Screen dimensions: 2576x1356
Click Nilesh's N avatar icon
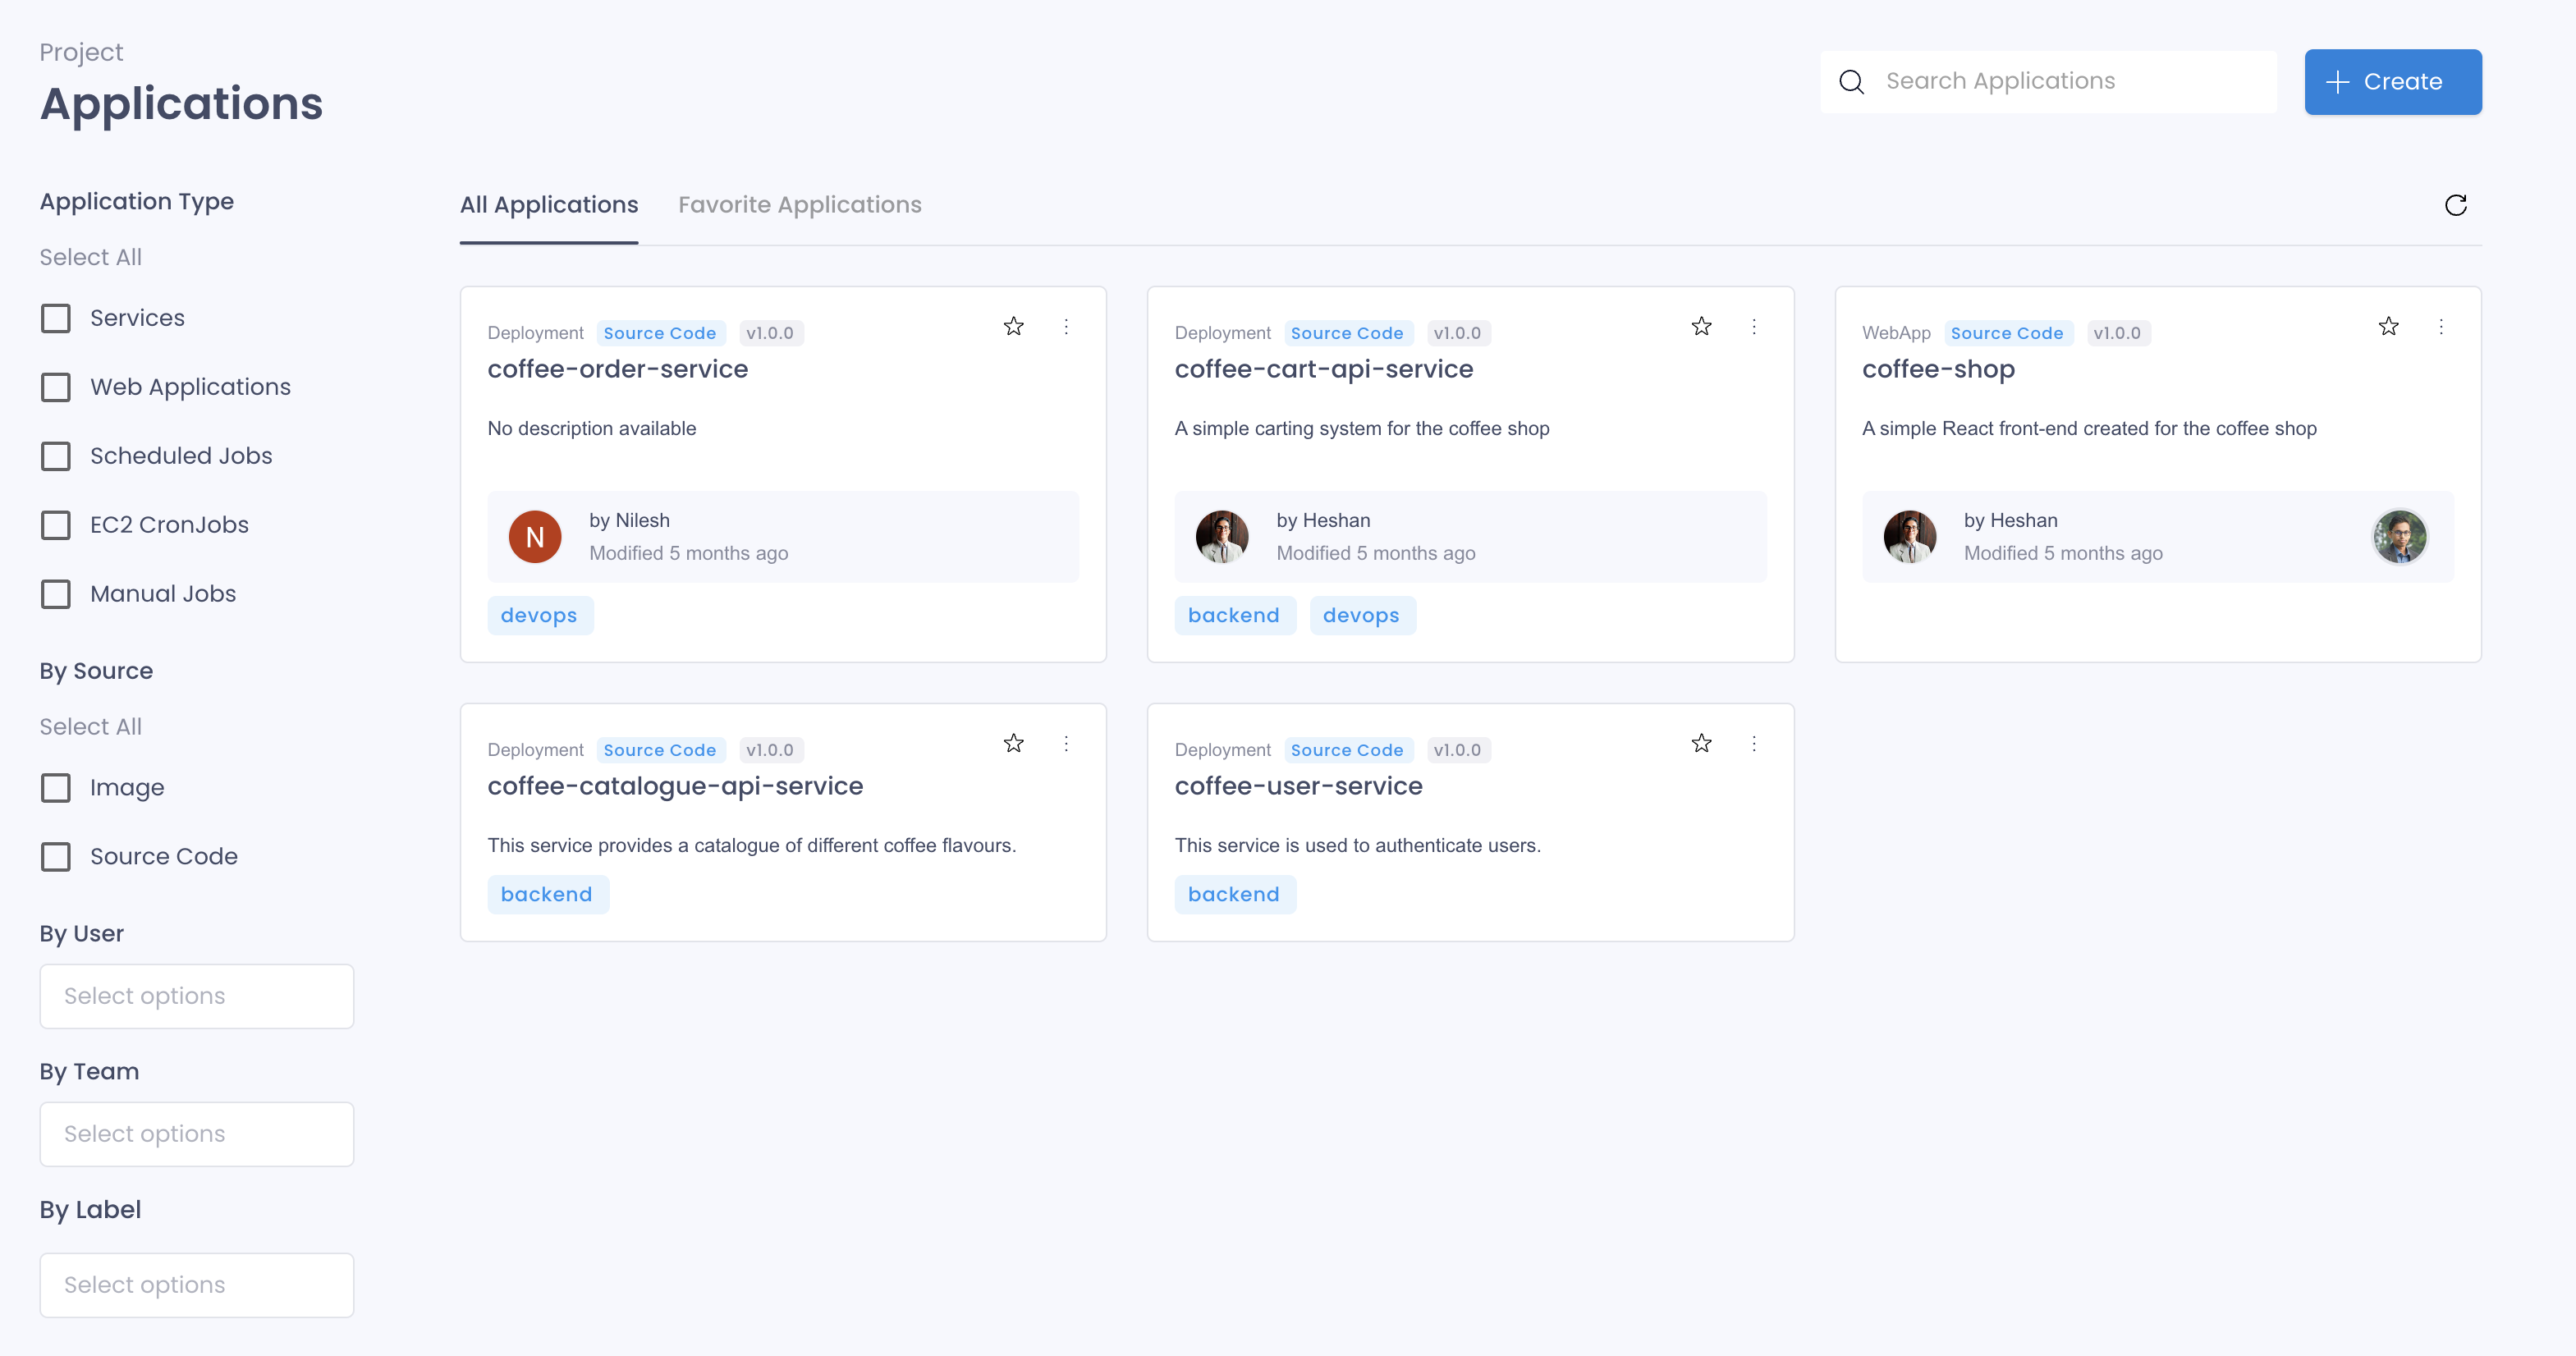(535, 537)
